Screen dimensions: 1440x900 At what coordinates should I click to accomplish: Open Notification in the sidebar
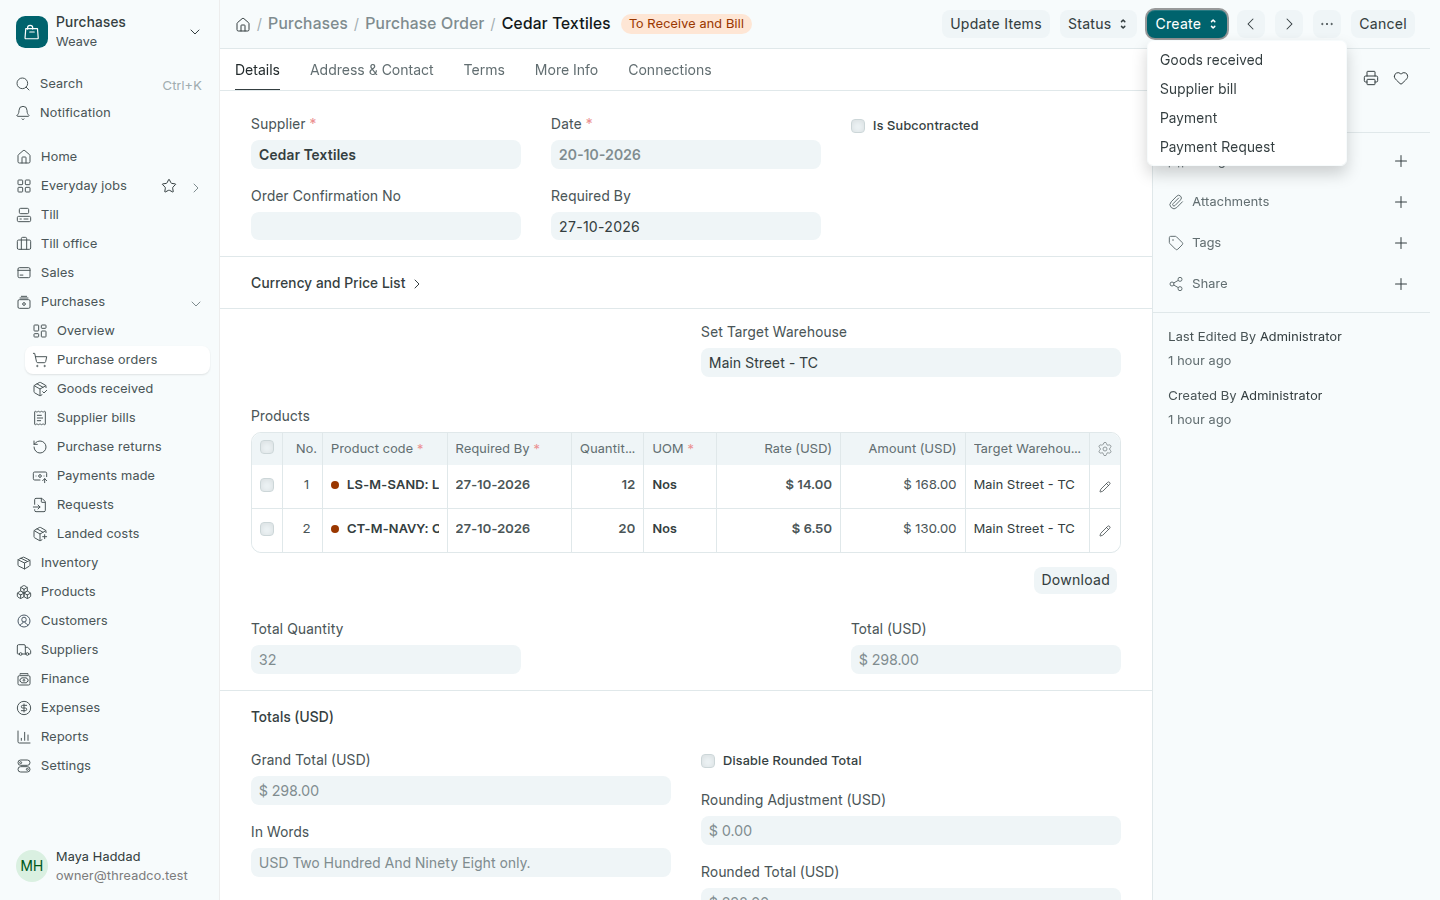coord(110,113)
